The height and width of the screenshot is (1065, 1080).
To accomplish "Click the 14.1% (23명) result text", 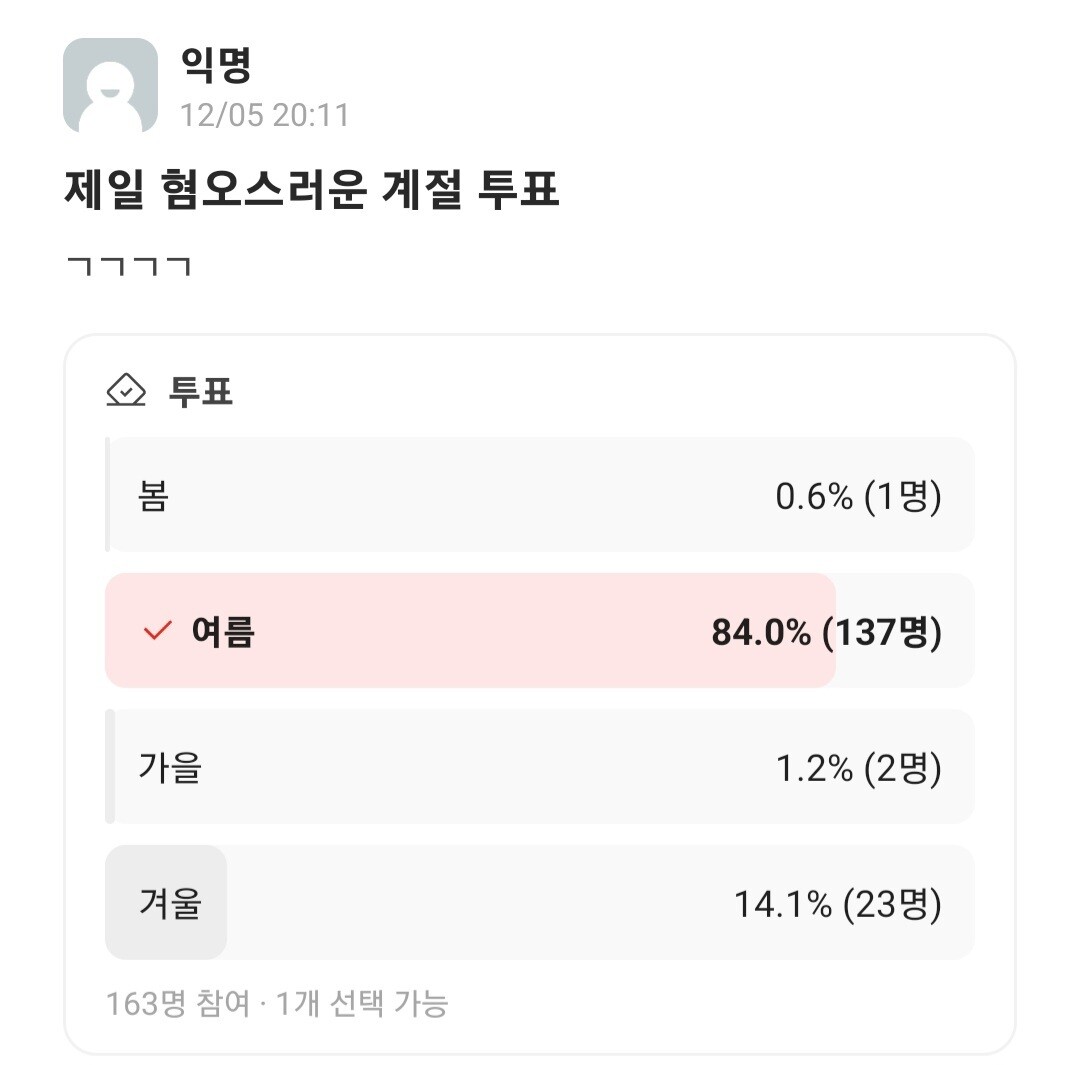I will tap(837, 904).
